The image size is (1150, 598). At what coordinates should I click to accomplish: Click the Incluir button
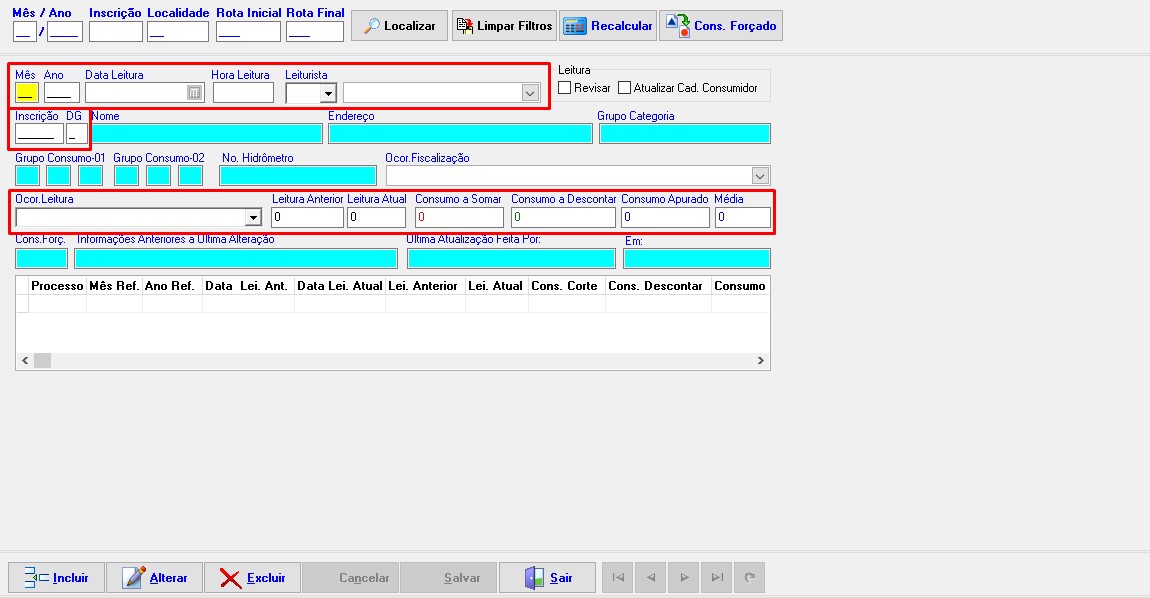pyautogui.click(x=56, y=577)
